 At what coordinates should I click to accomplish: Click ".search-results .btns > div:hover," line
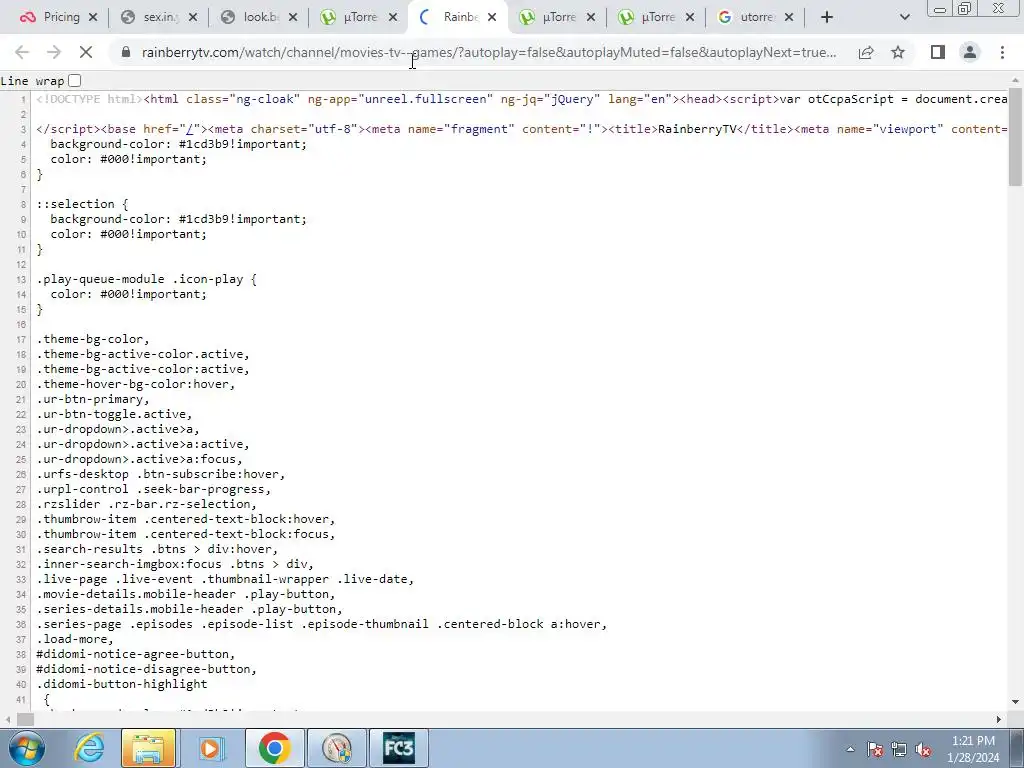(157, 549)
